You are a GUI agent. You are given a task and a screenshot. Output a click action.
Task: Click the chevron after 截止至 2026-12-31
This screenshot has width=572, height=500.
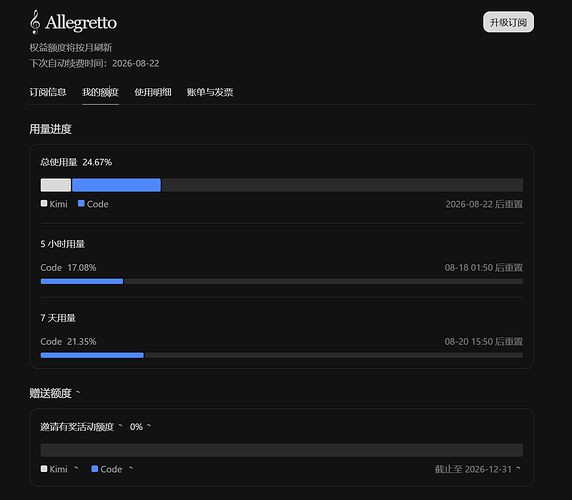[518, 468]
